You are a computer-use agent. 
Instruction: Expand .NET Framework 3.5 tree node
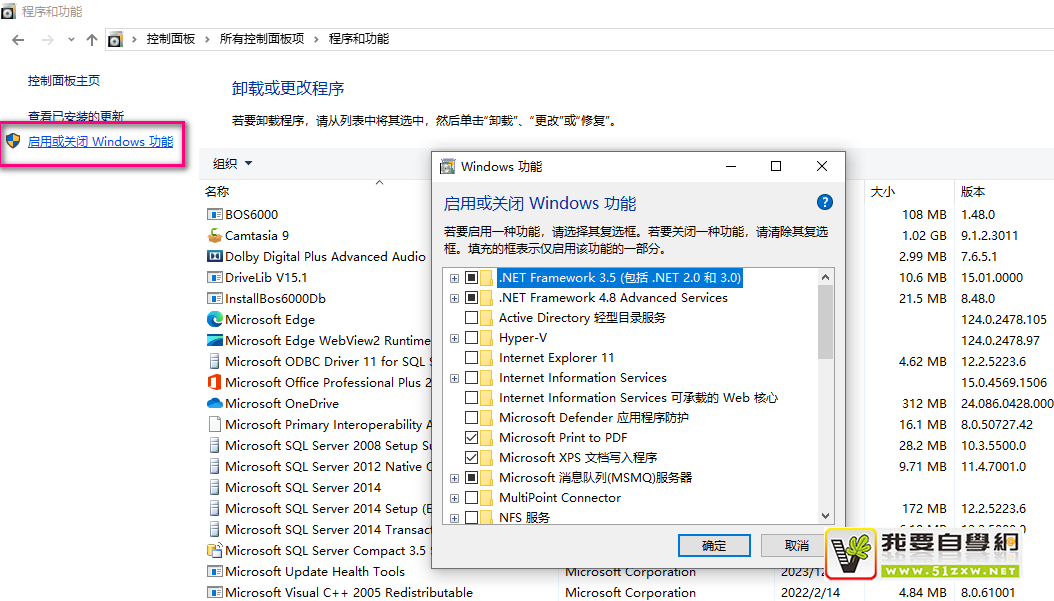coord(454,278)
